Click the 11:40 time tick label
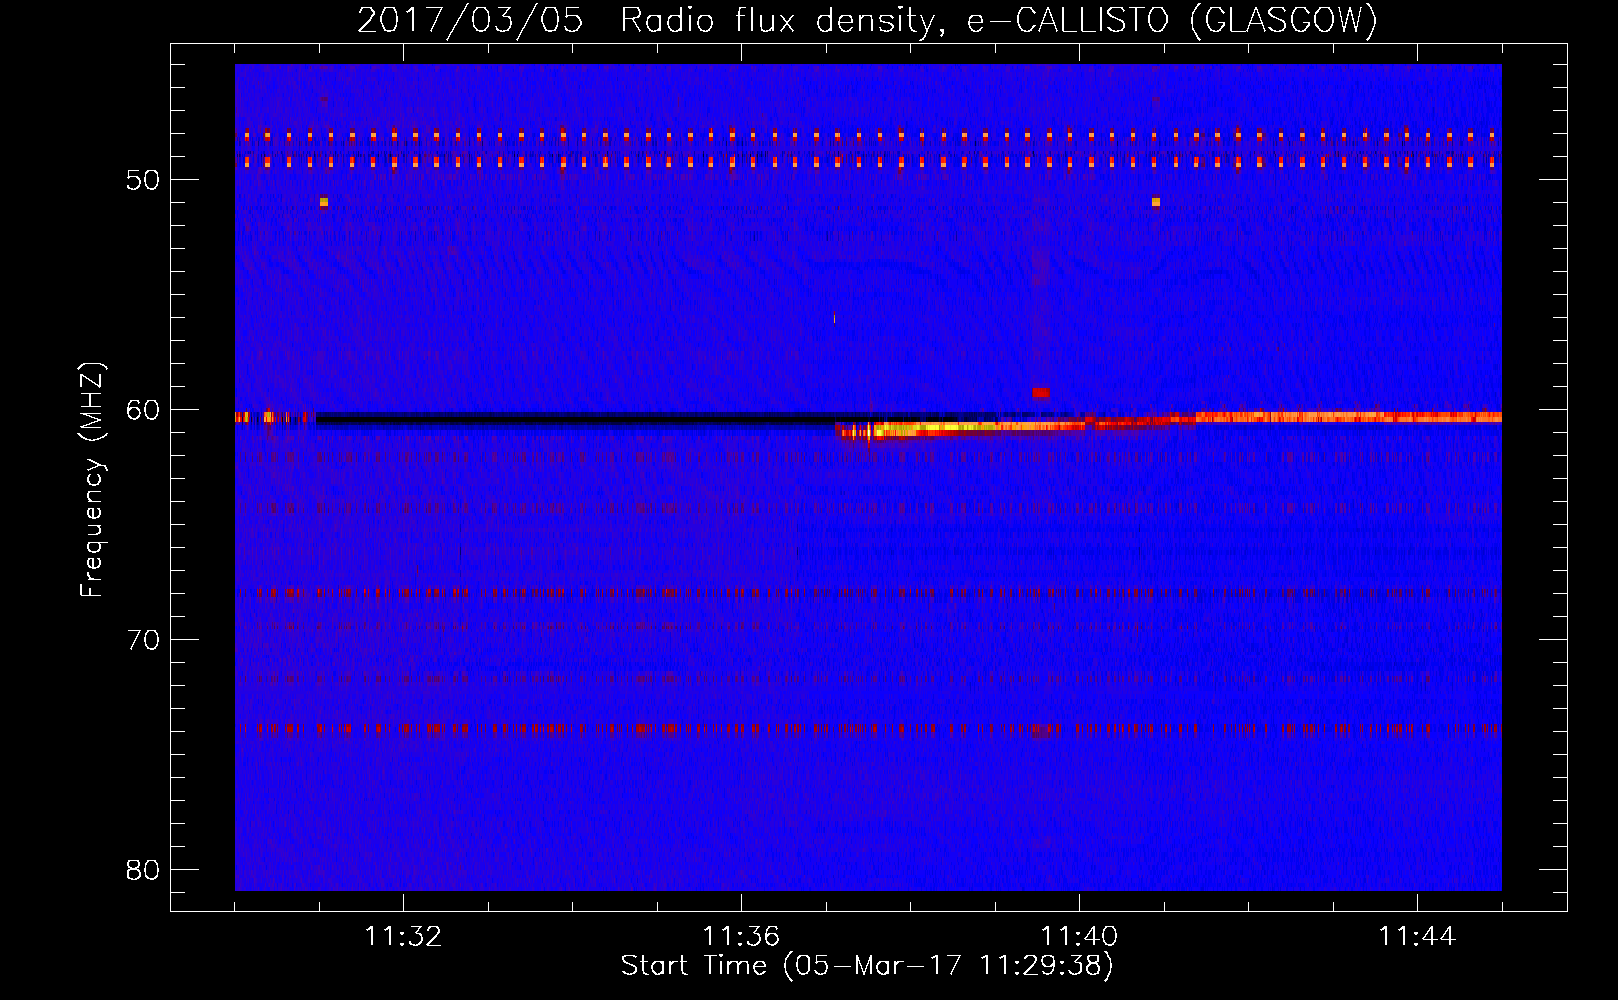 (1079, 937)
